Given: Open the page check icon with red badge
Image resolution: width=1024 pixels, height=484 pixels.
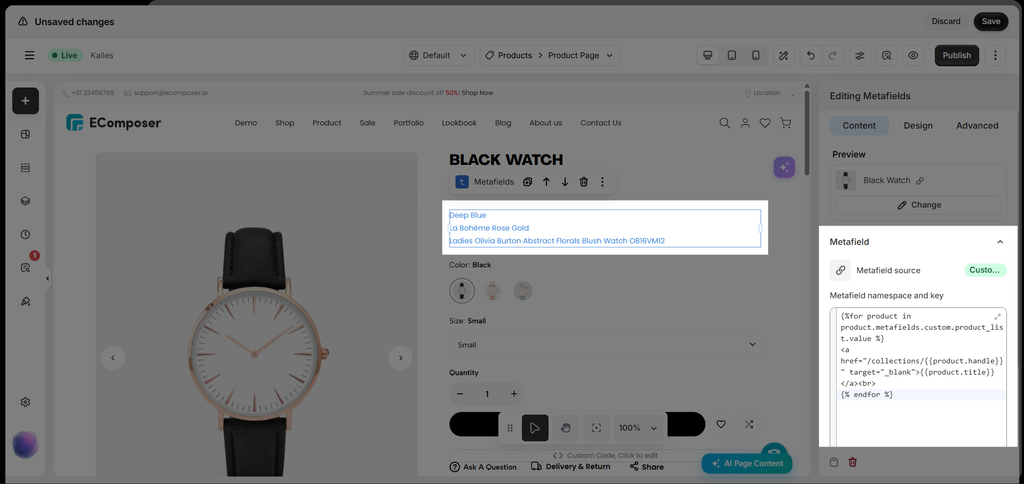Looking at the screenshot, I should click(25, 268).
